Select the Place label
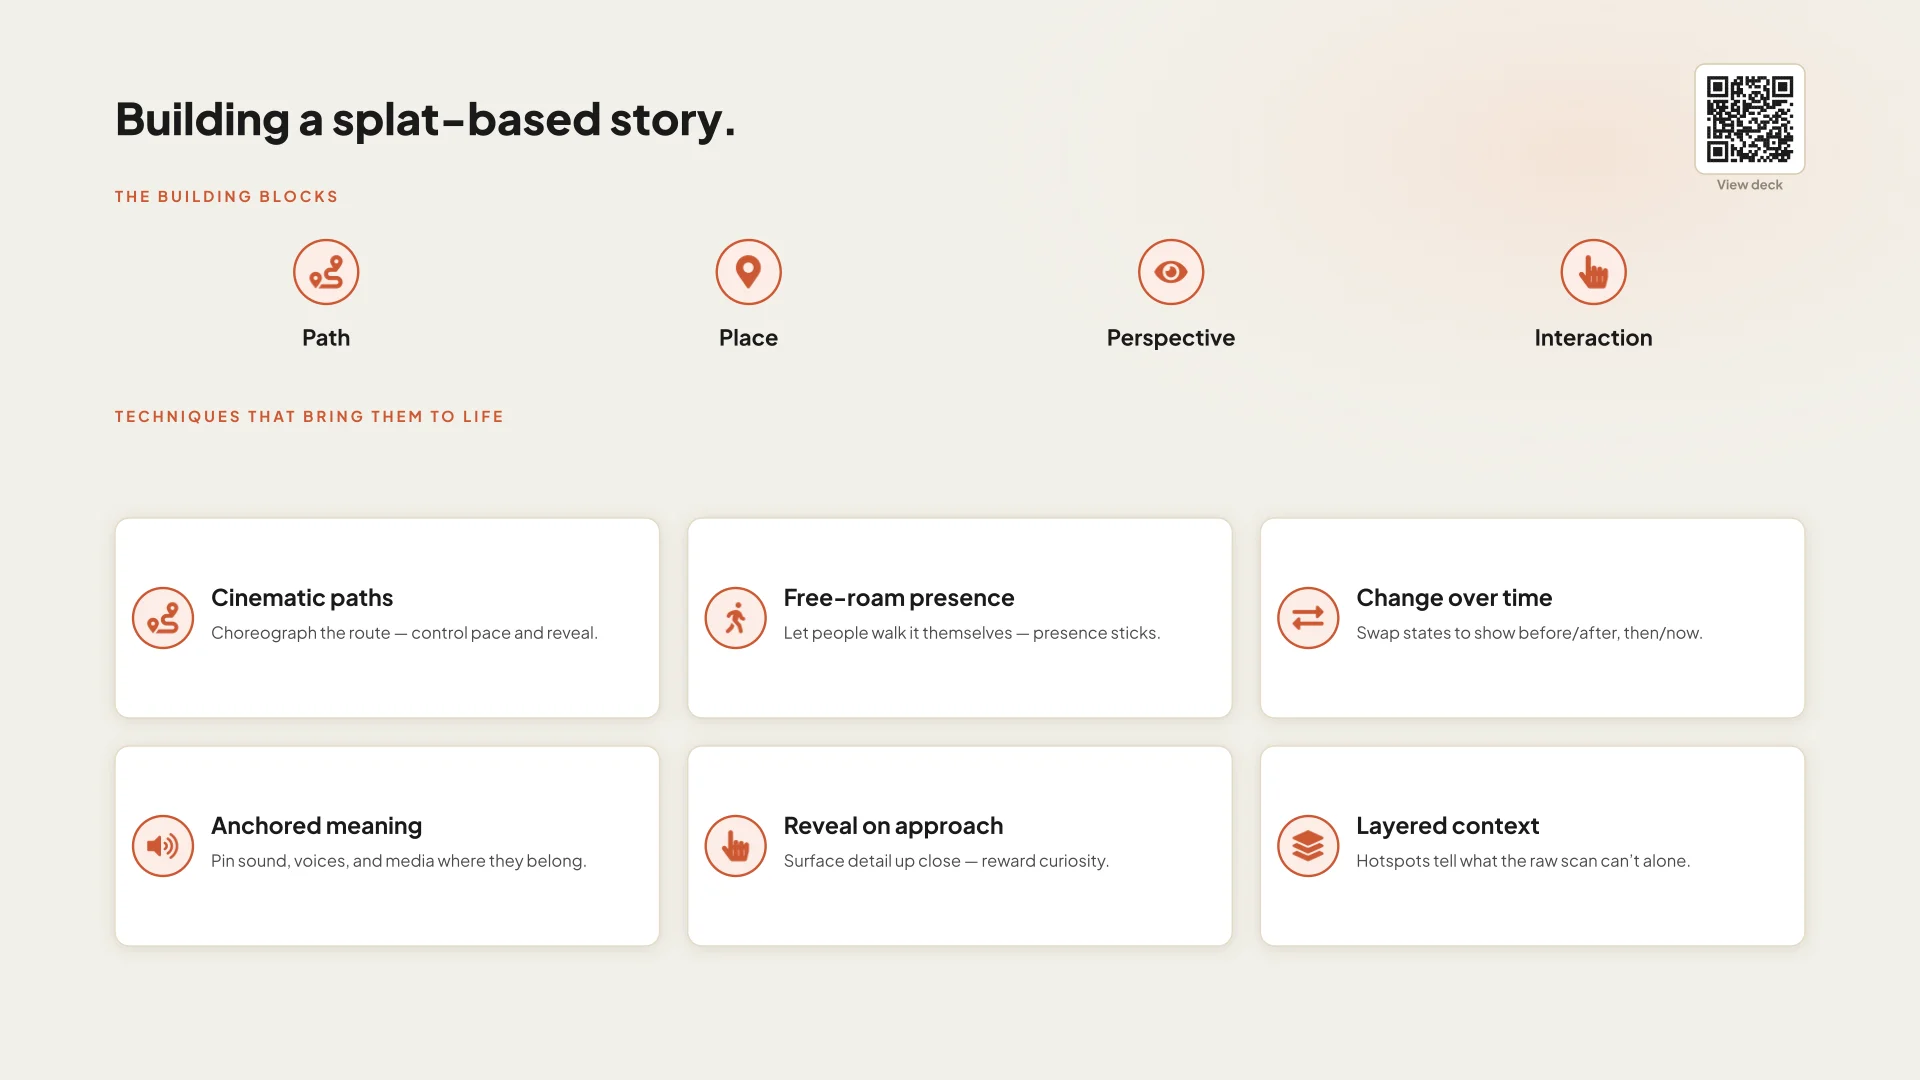1920x1080 pixels. pos(748,338)
